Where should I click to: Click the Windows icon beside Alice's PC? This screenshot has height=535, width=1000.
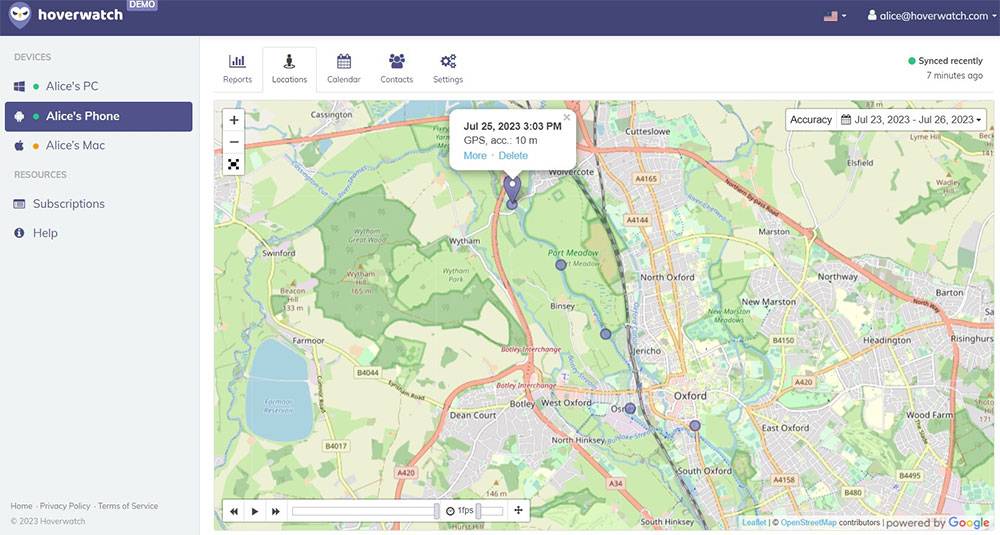(19, 86)
